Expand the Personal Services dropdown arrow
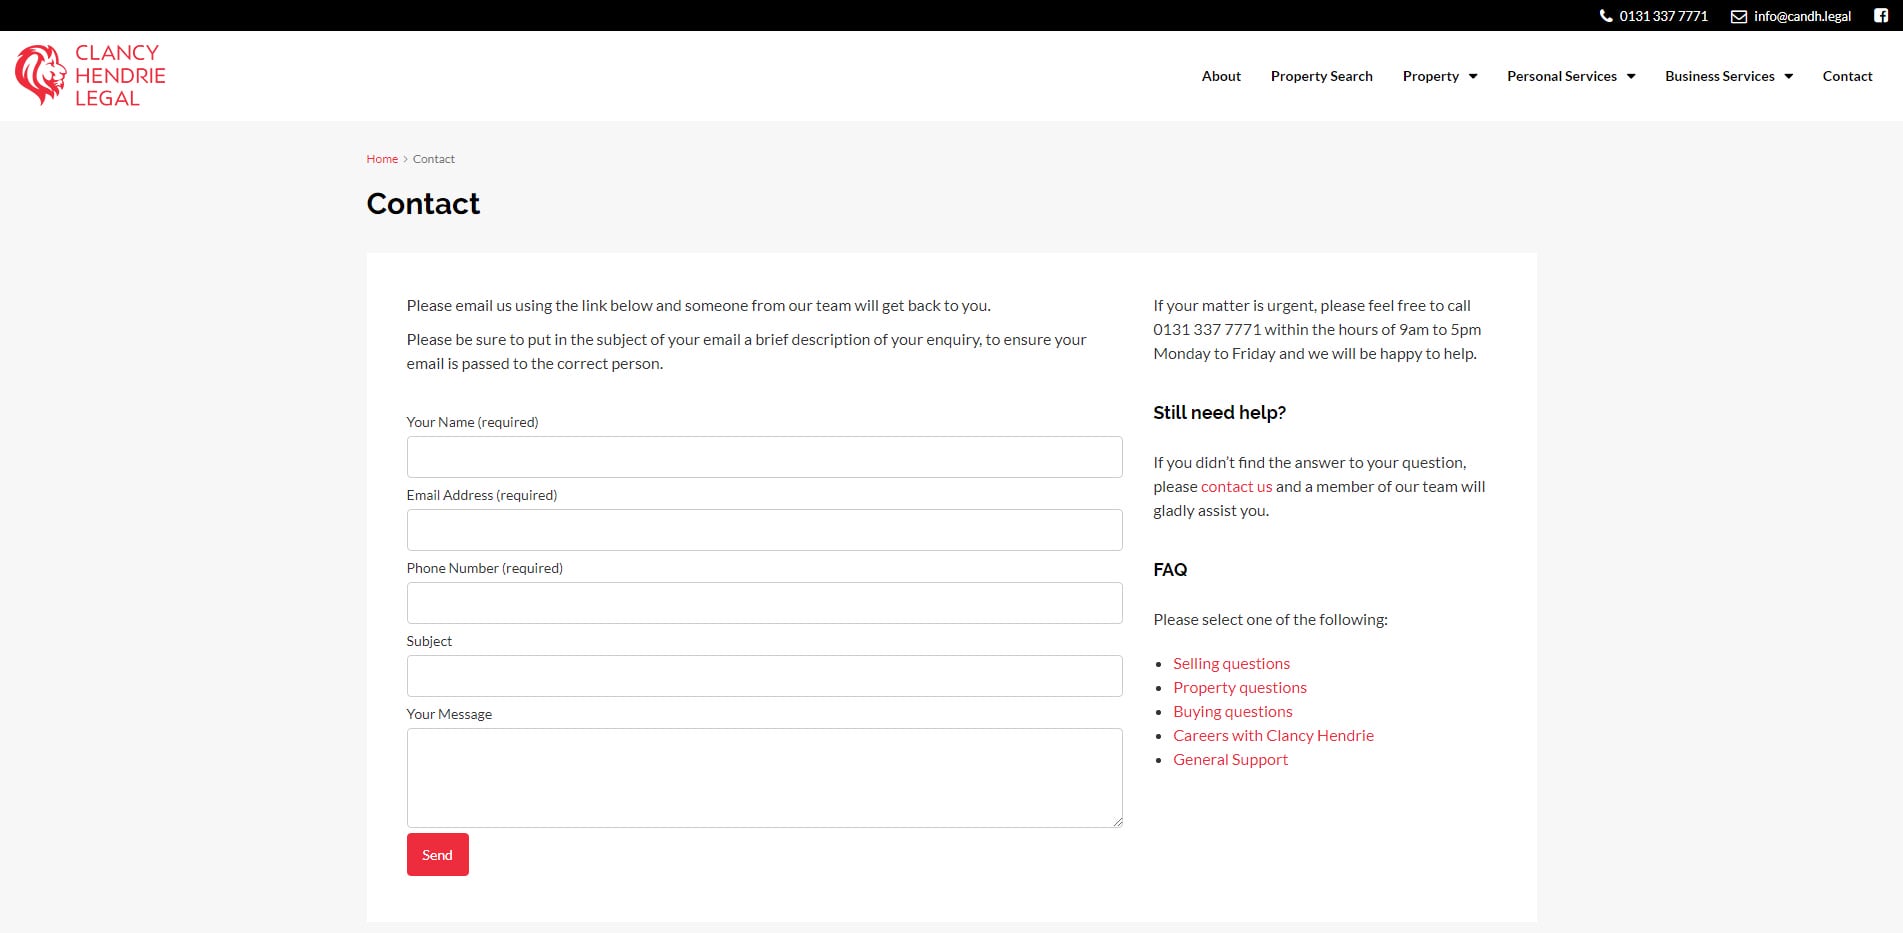 click(1631, 76)
